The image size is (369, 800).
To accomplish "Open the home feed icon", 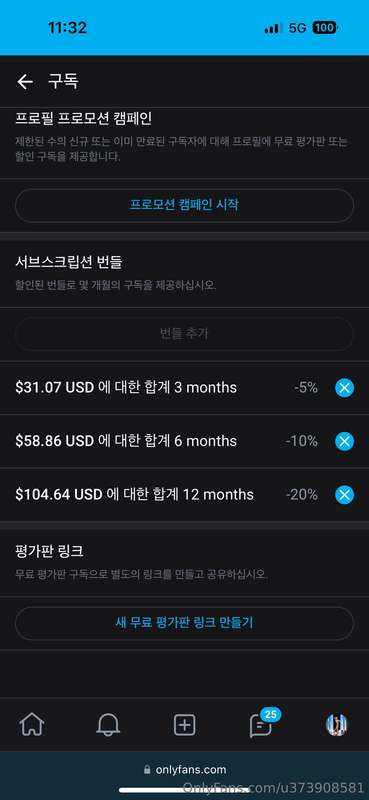I will (x=32, y=724).
